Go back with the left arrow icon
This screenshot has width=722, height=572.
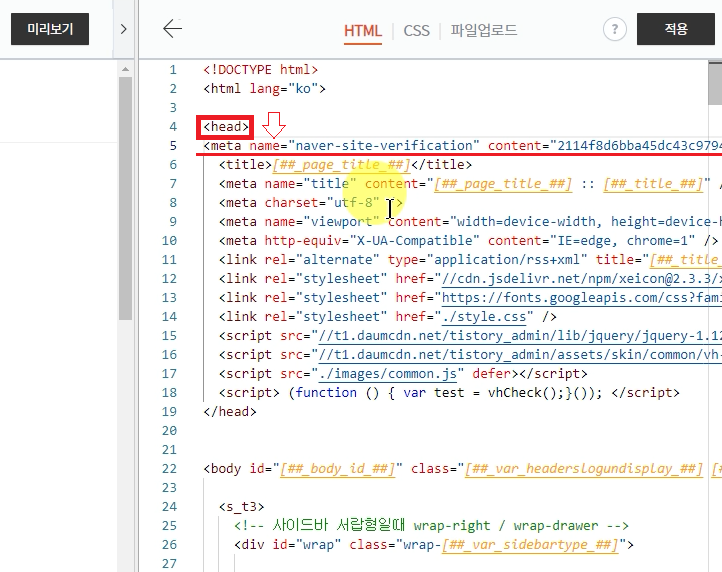point(173,29)
